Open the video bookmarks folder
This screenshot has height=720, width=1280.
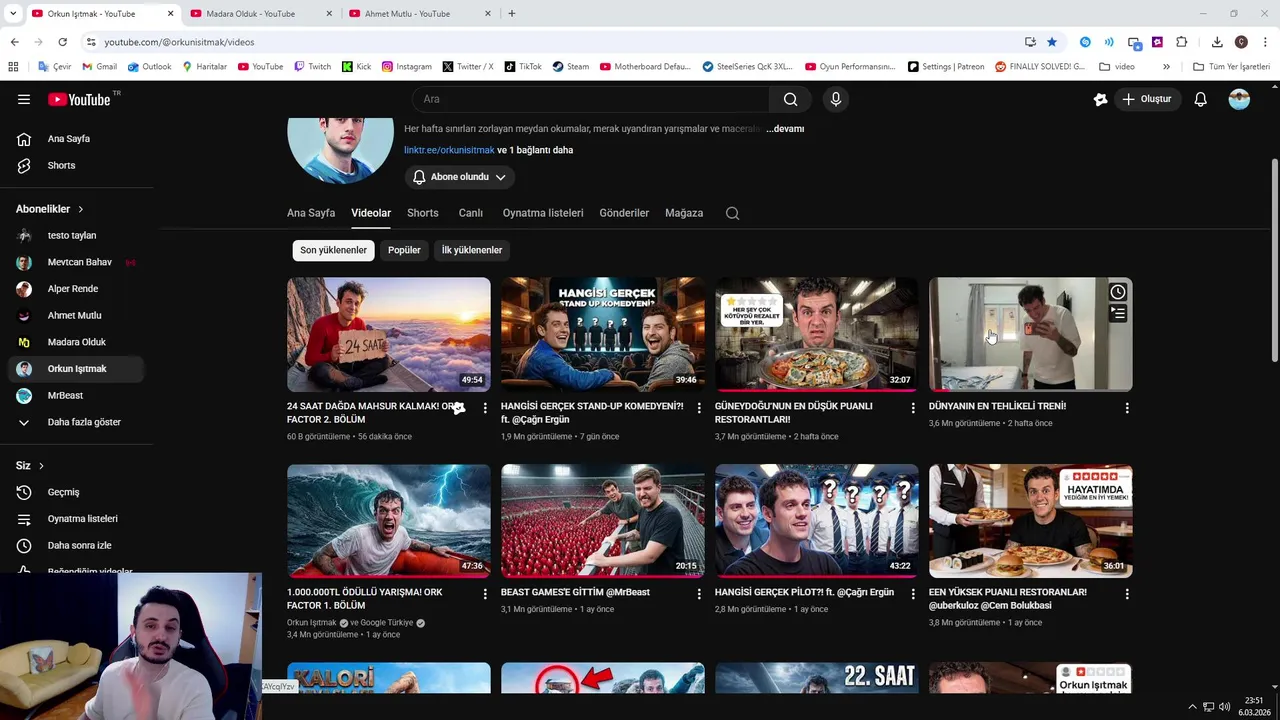coord(1117,67)
